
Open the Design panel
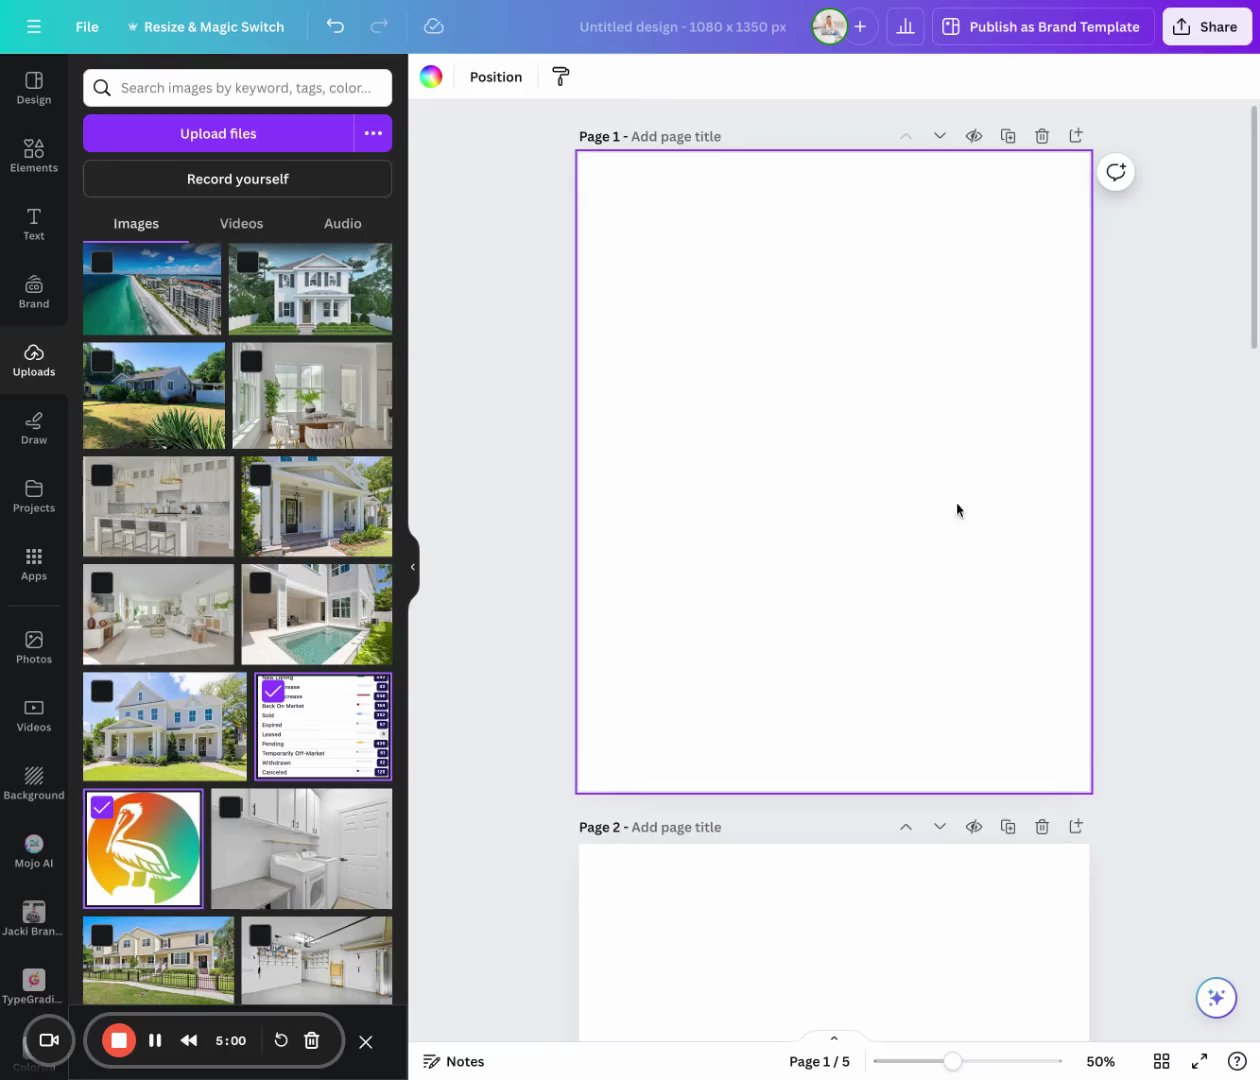[x=34, y=88]
